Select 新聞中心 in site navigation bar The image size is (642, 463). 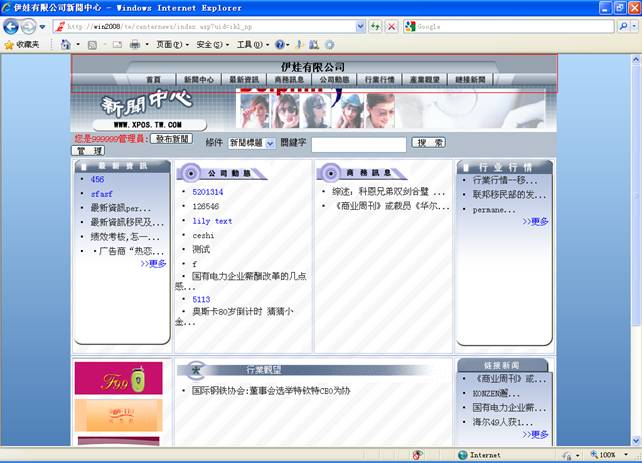[198, 79]
